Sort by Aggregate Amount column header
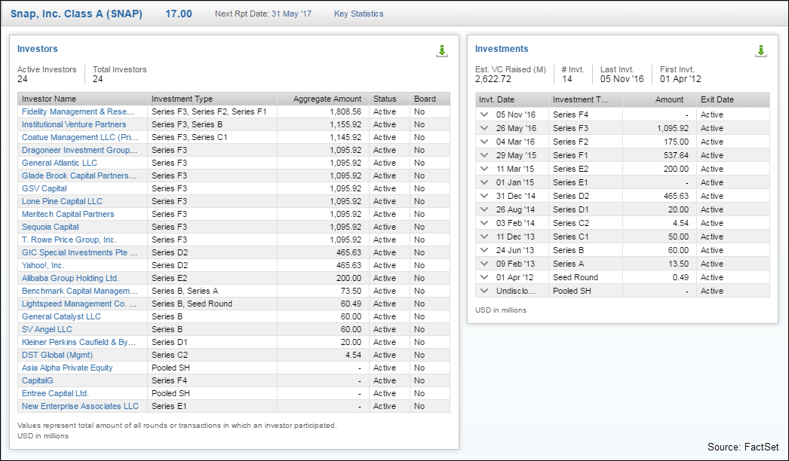This screenshot has width=789, height=461. 323,99
